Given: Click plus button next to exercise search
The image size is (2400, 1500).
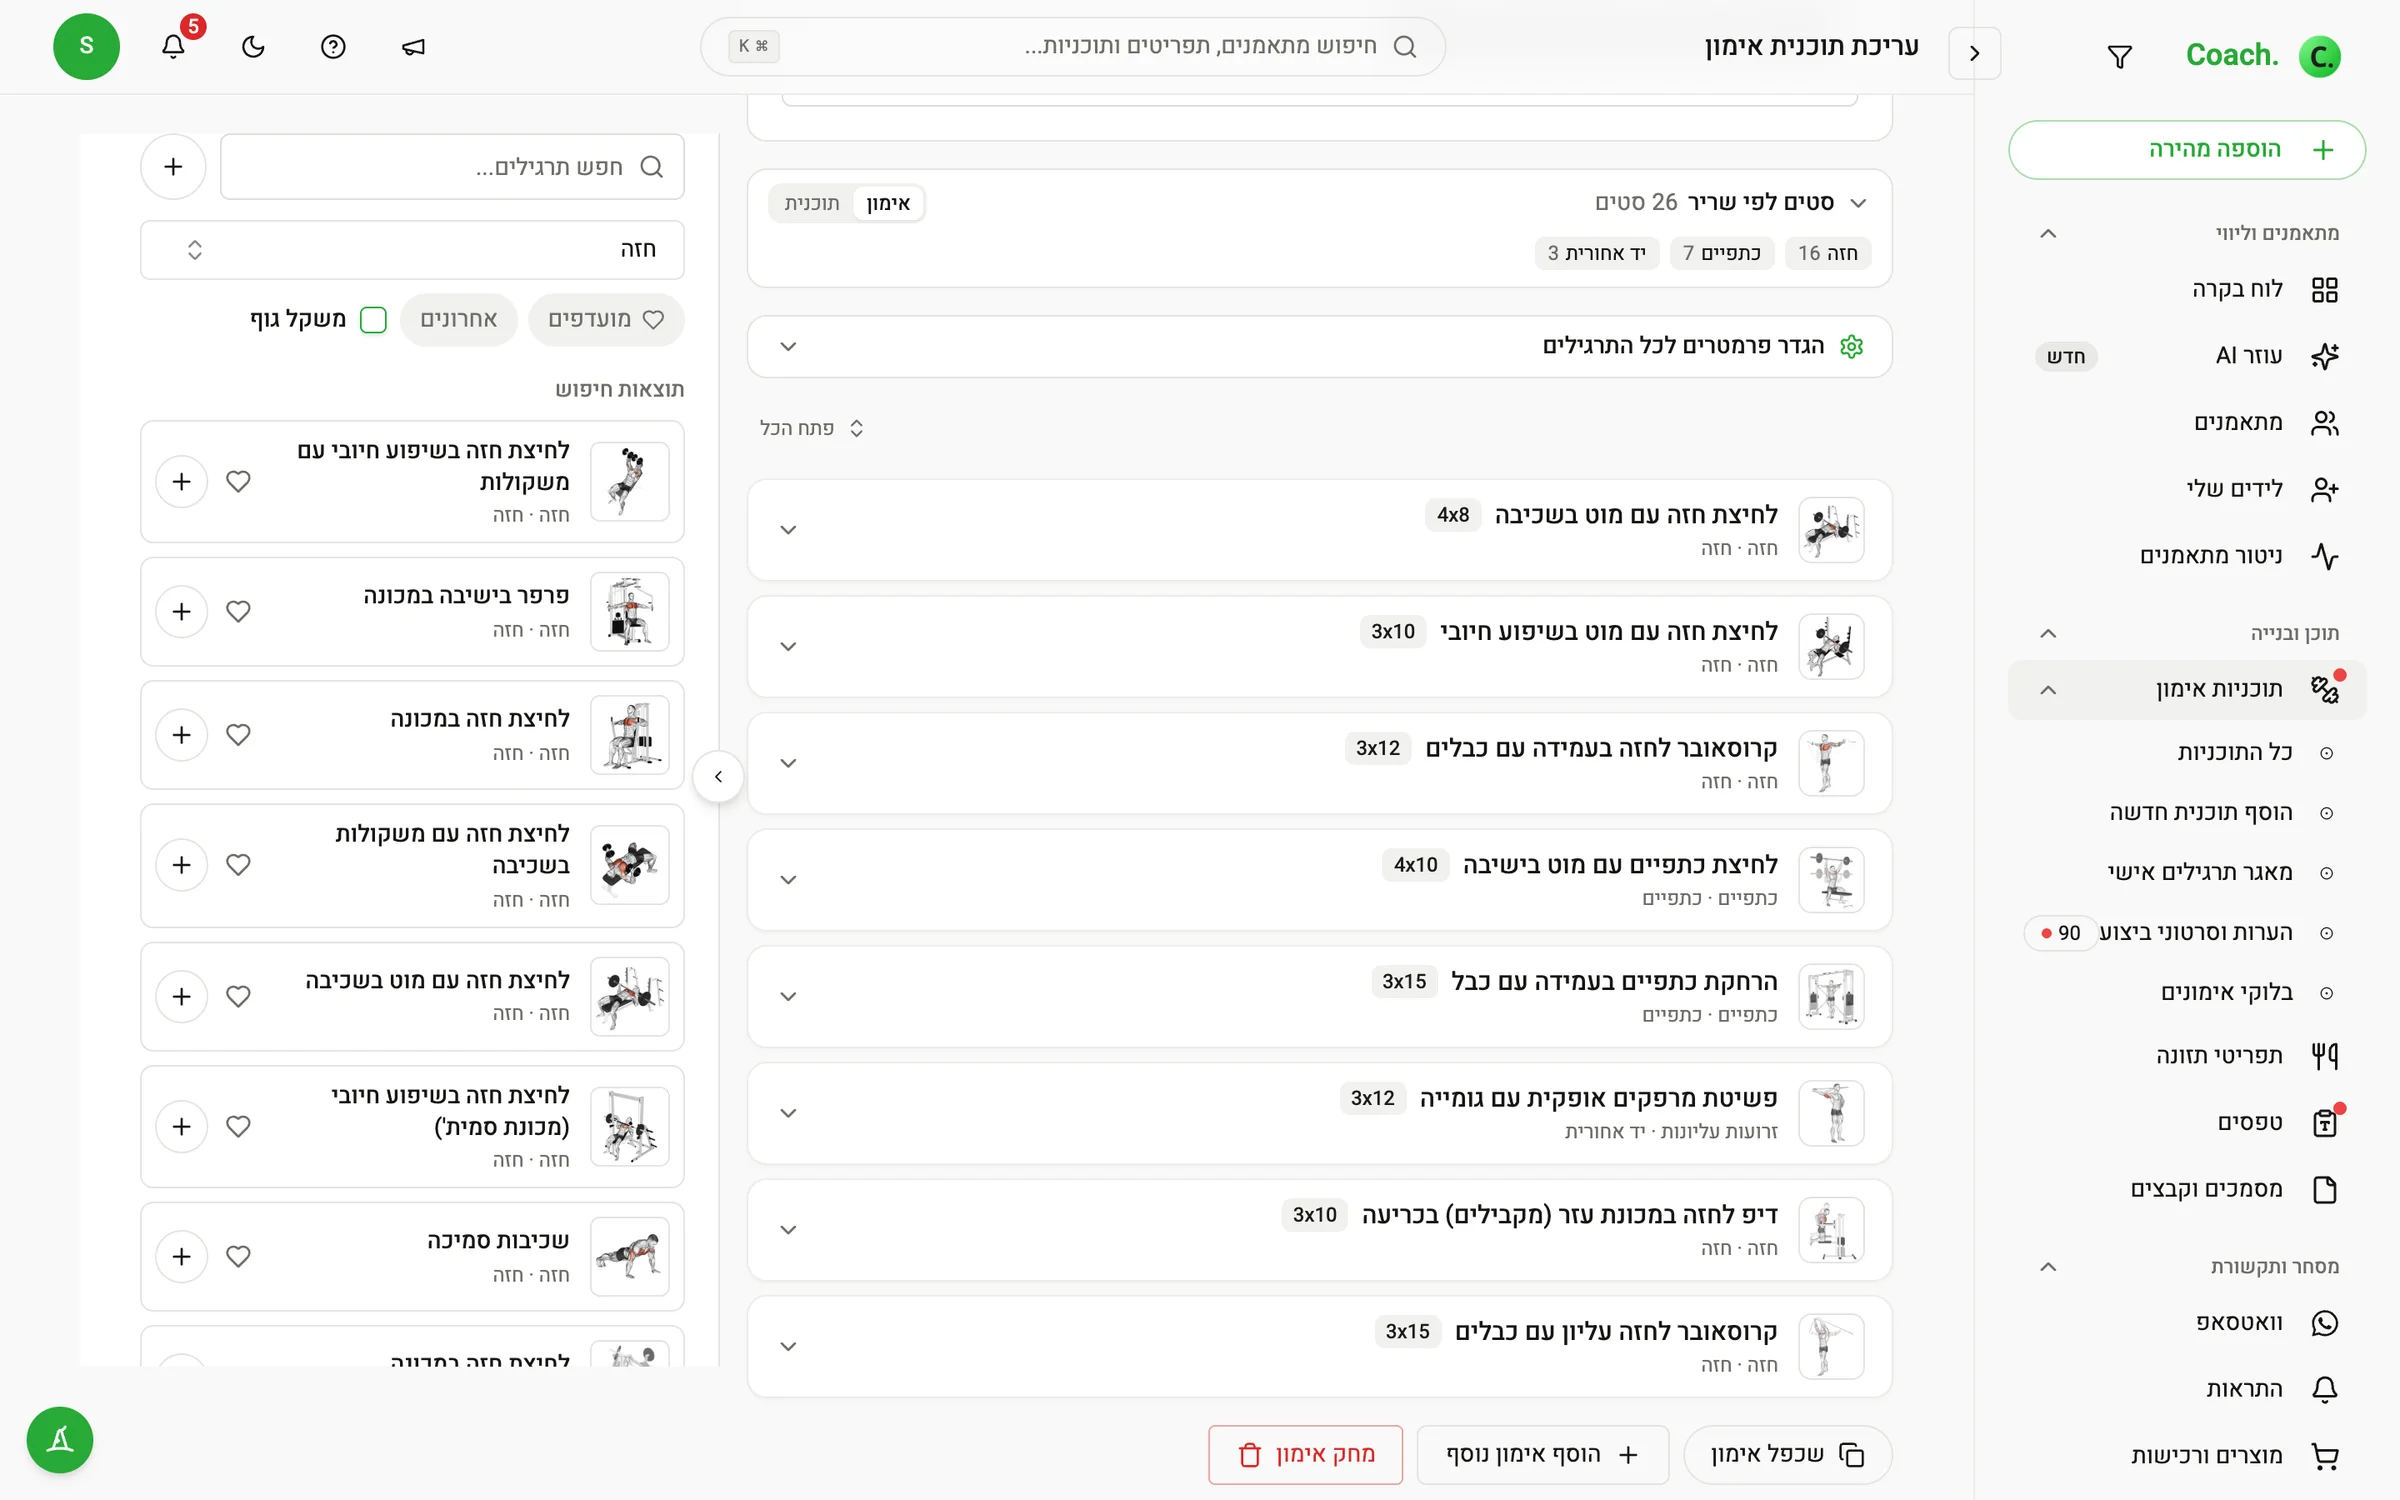Looking at the screenshot, I should [173, 166].
